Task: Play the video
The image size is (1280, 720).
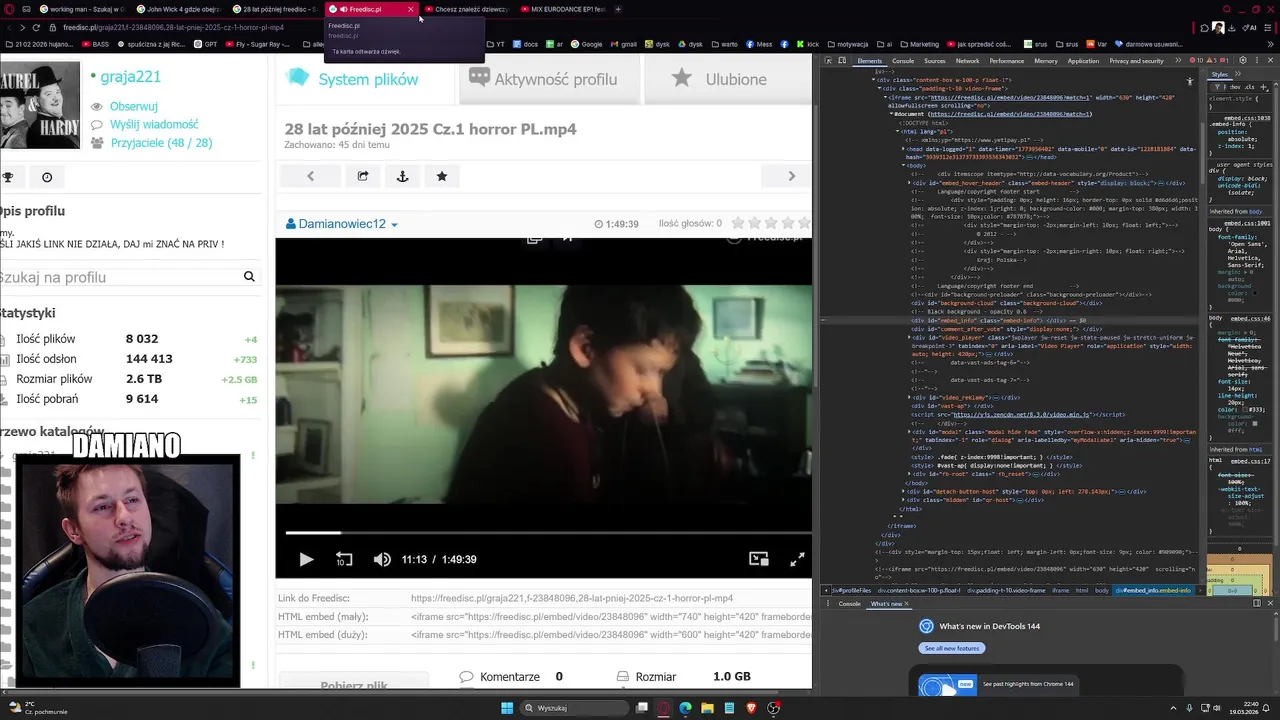Action: [x=306, y=559]
